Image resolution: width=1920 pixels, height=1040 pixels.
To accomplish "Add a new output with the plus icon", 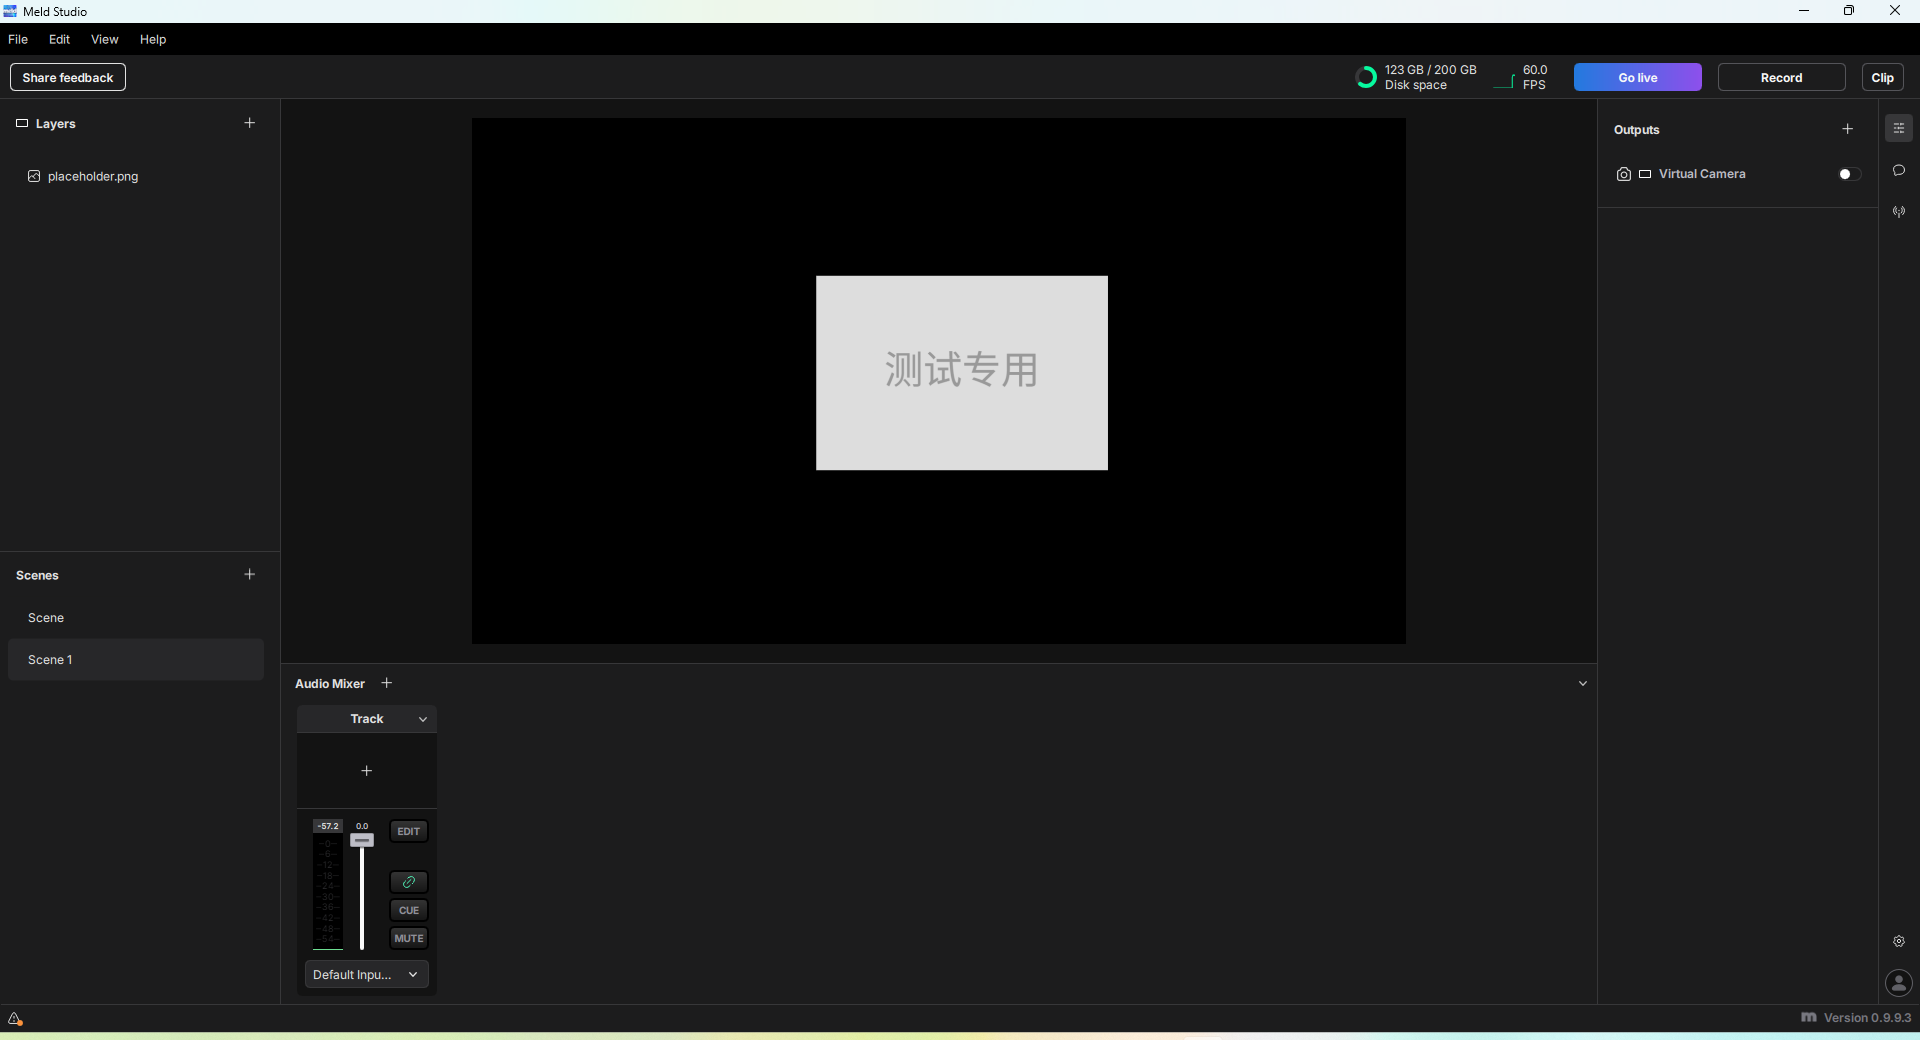I will (1847, 129).
